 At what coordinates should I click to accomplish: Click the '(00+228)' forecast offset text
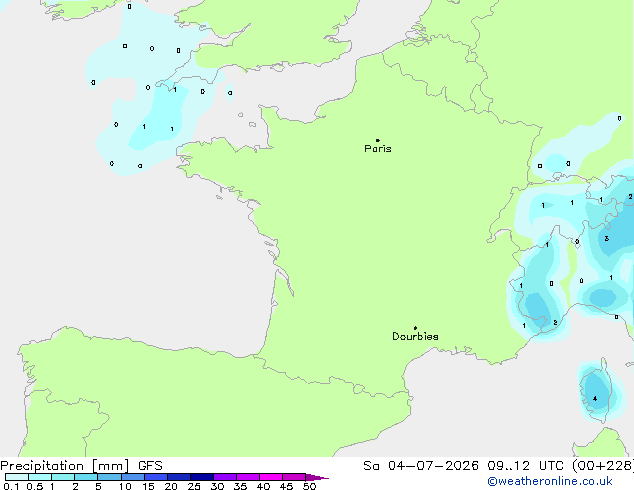603,466
